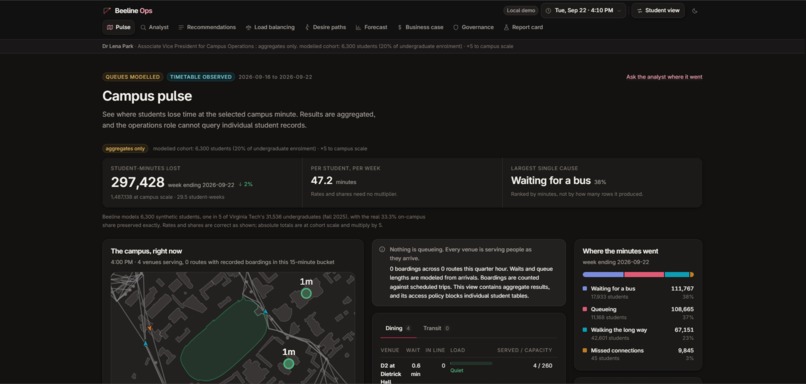Image resolution: width=806 pixels, height=384 pixels.
Task: Click the Analyst magnifier icon
Action: tap(143, 27)
